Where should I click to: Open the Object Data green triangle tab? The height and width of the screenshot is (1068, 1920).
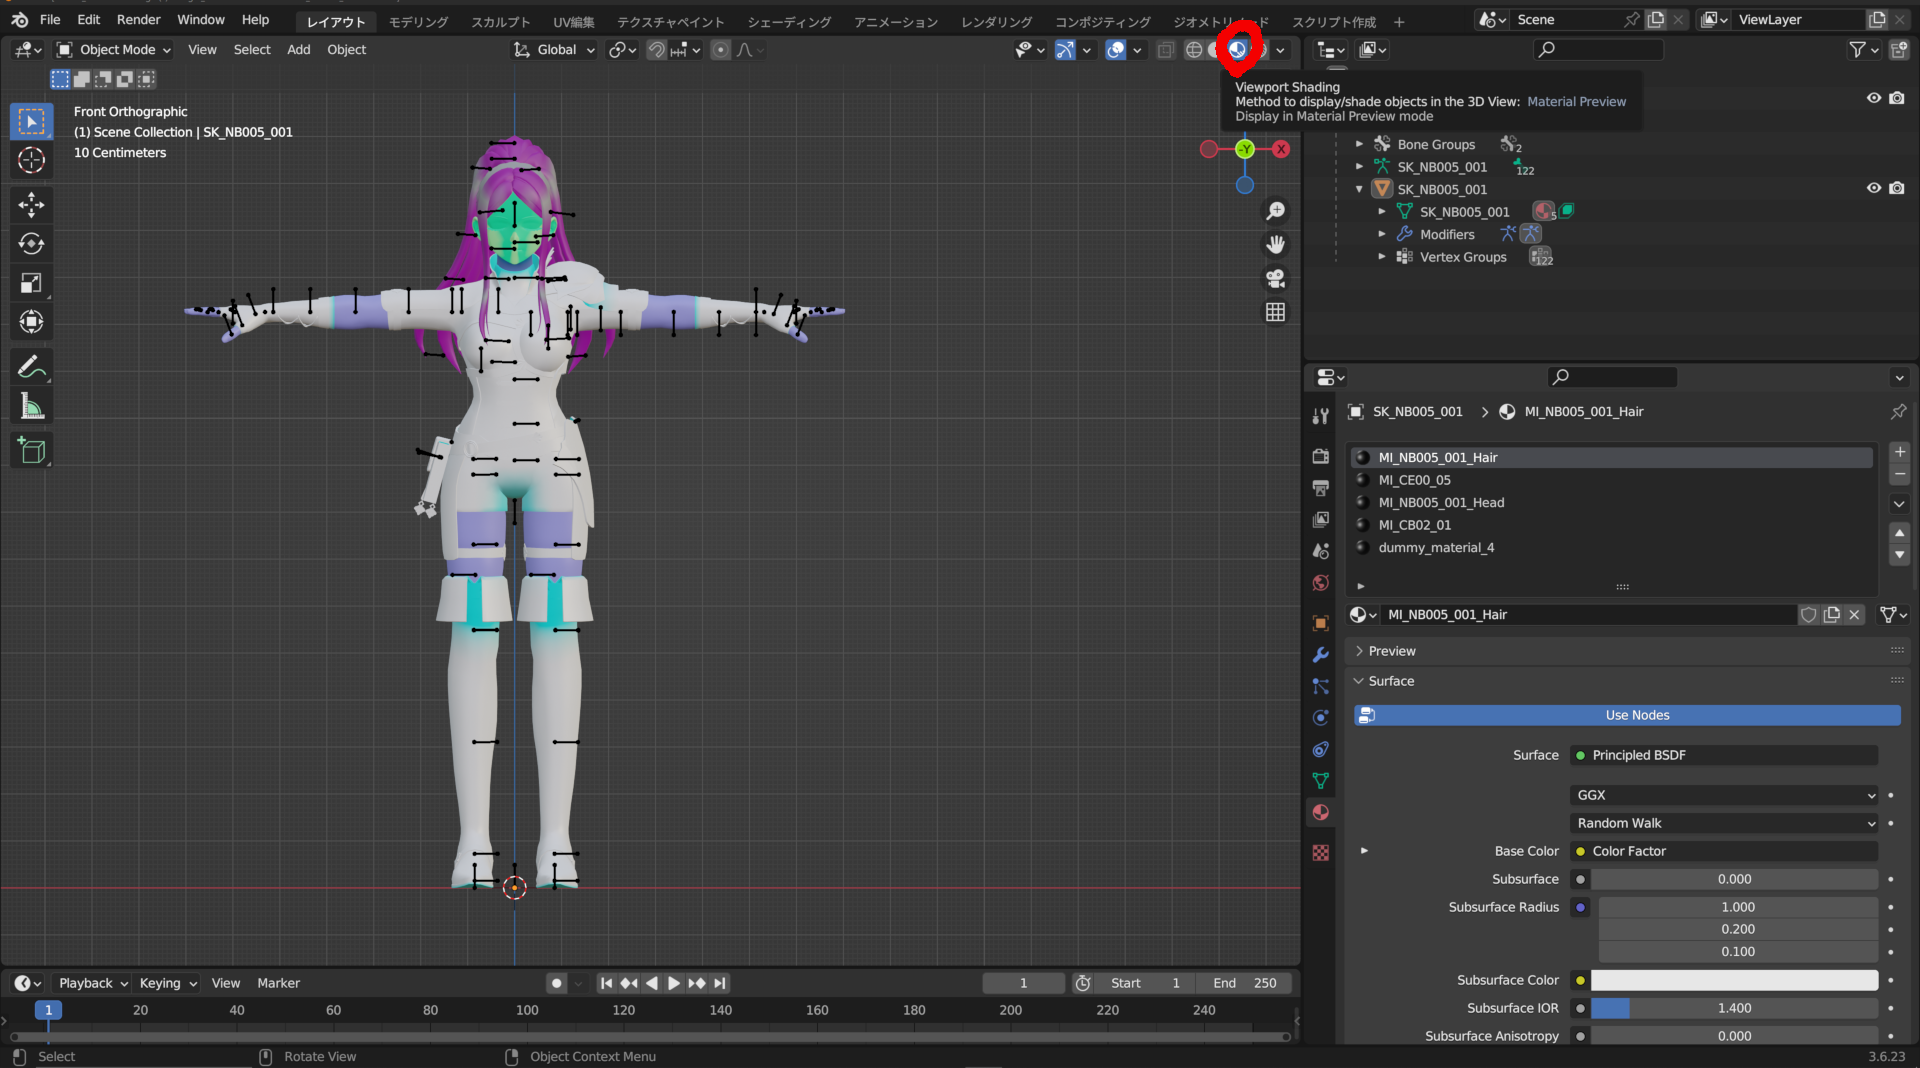click(1321, 781)
